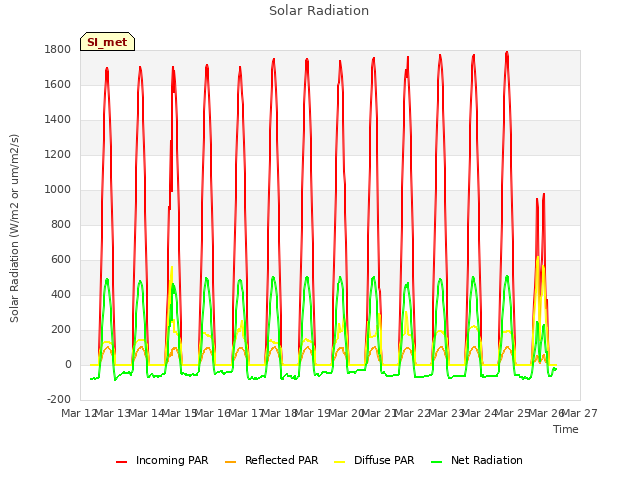The image size is (640, 480).
Task: Click the 800 y-axis tick label
Action: click(61, 224)
